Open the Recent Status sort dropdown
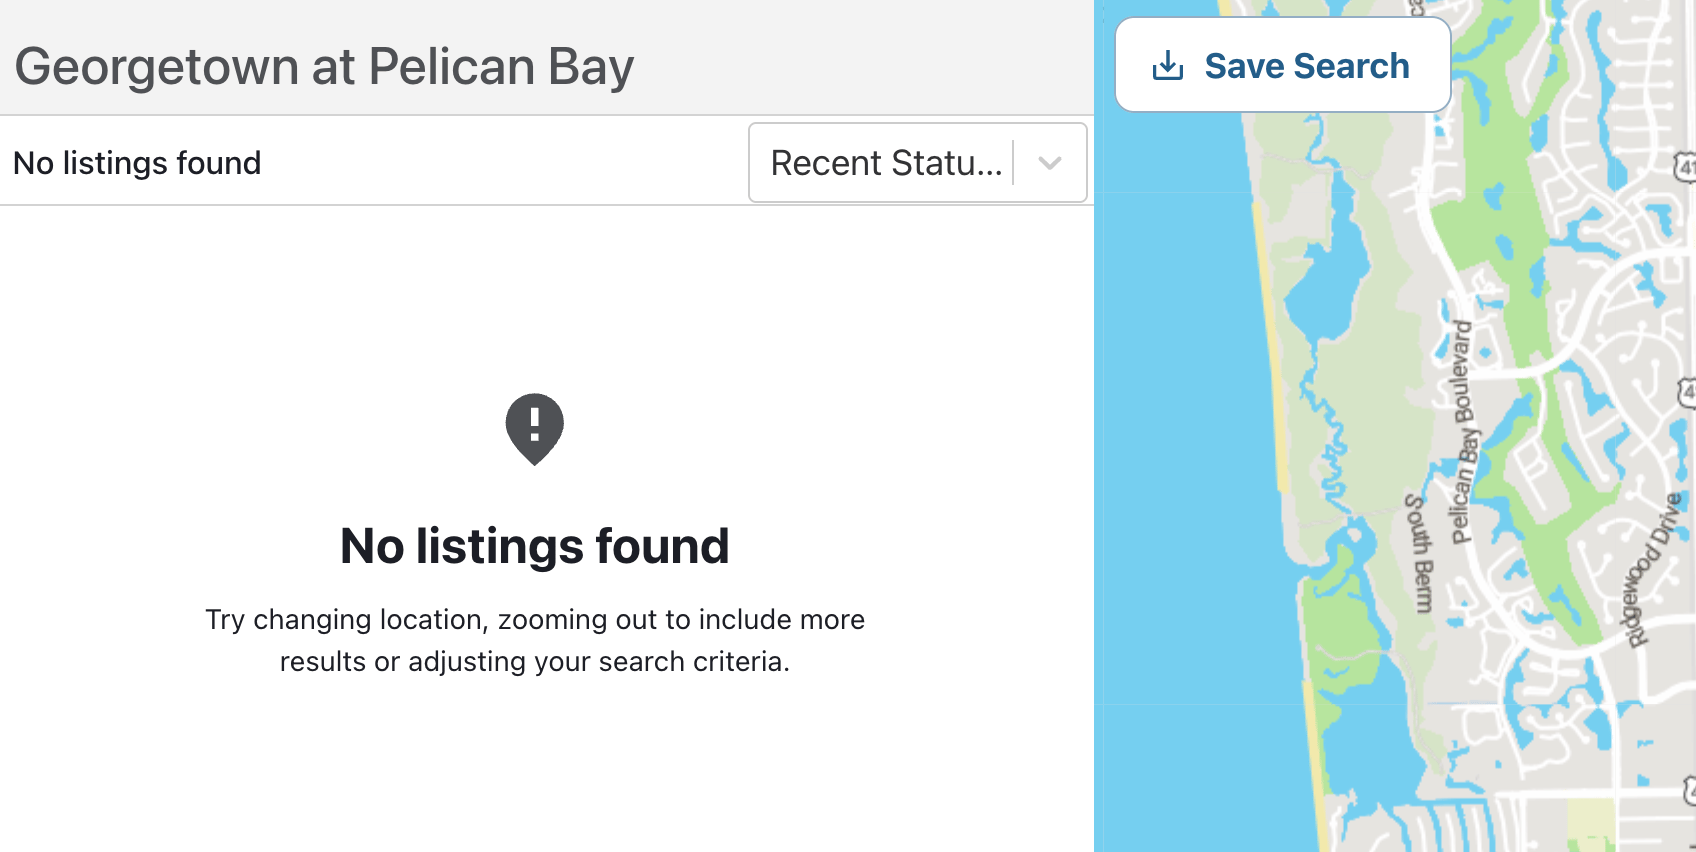This screenshot has height=852, width=1696. click(917, 163)
